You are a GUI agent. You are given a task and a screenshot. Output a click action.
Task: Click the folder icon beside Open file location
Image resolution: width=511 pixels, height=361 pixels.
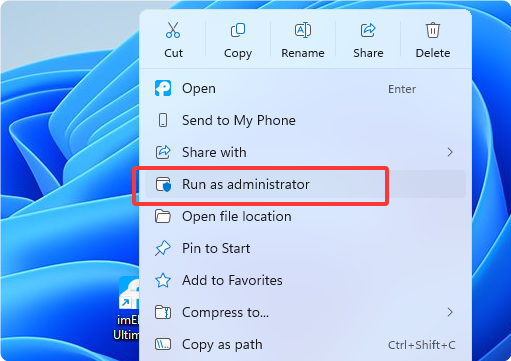[x=163, y=216]
